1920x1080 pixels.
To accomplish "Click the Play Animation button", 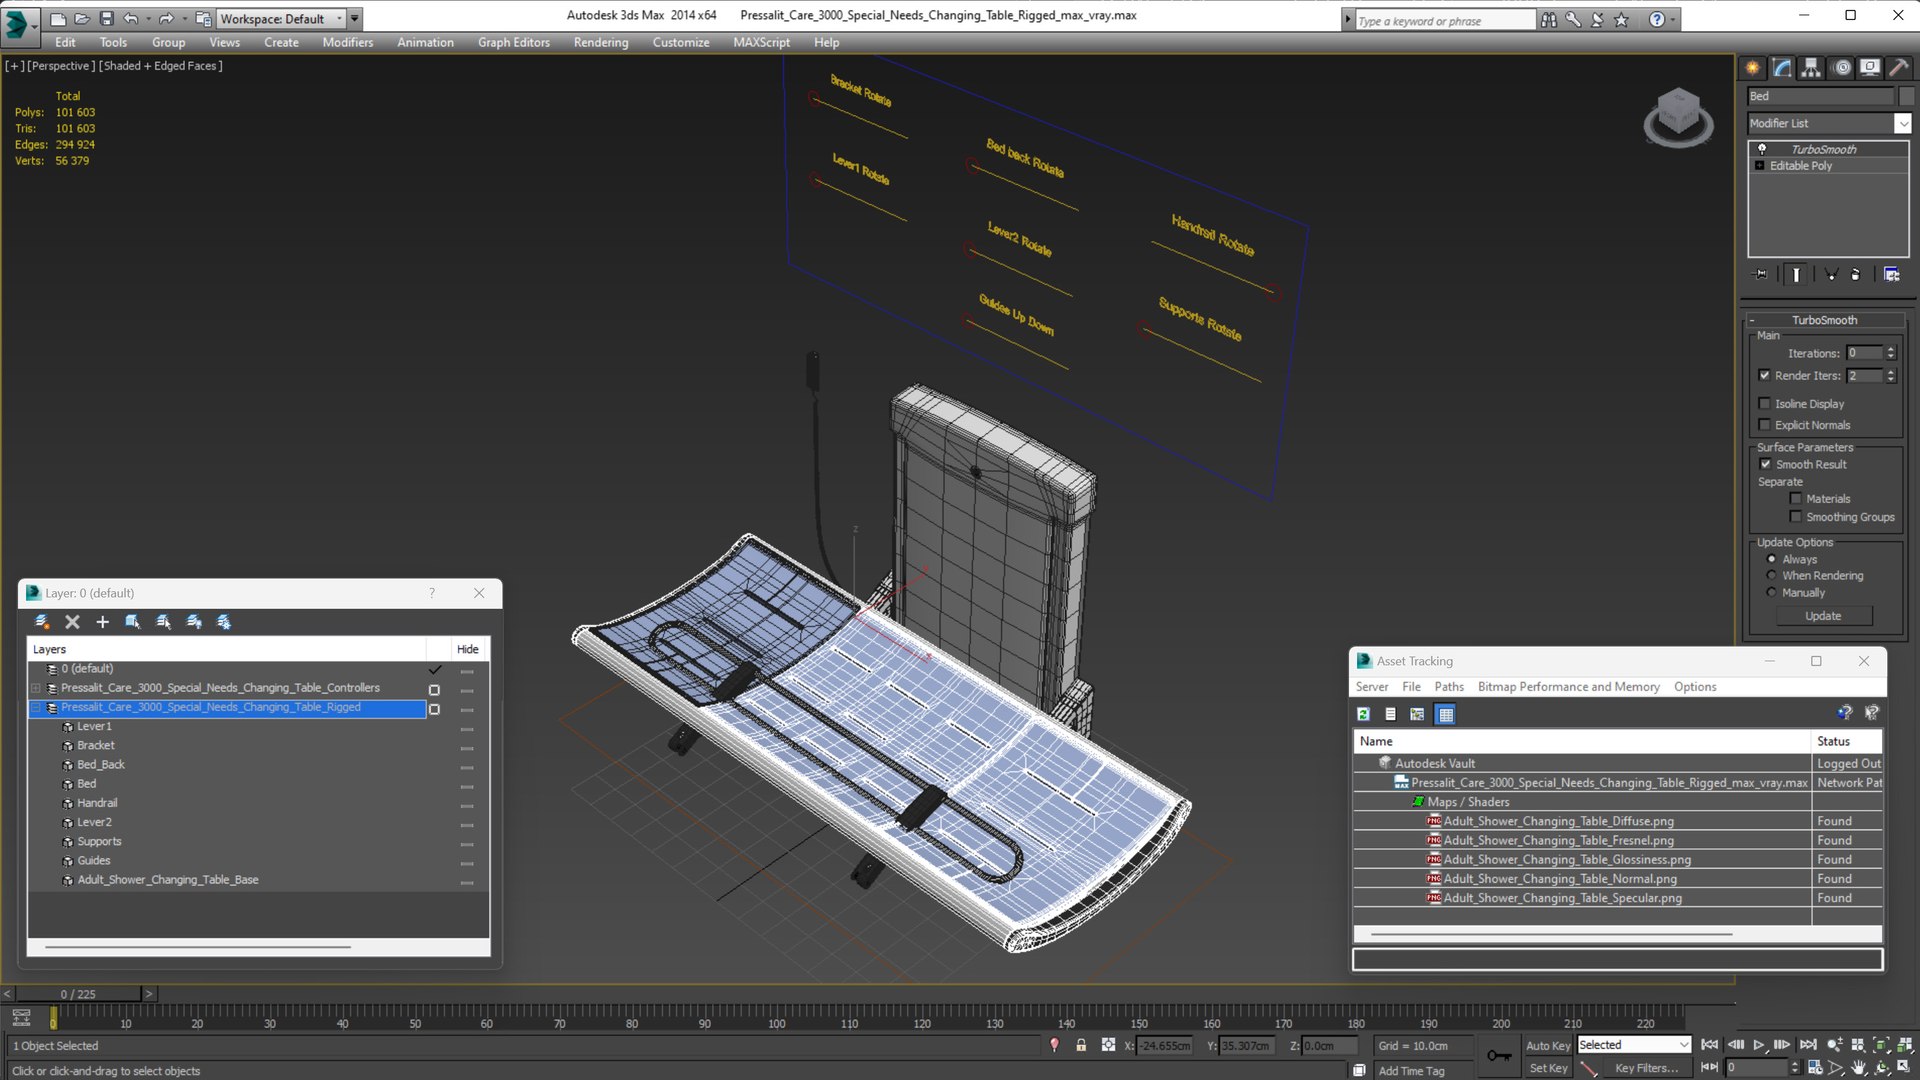I will [x=1758, y=1044].
